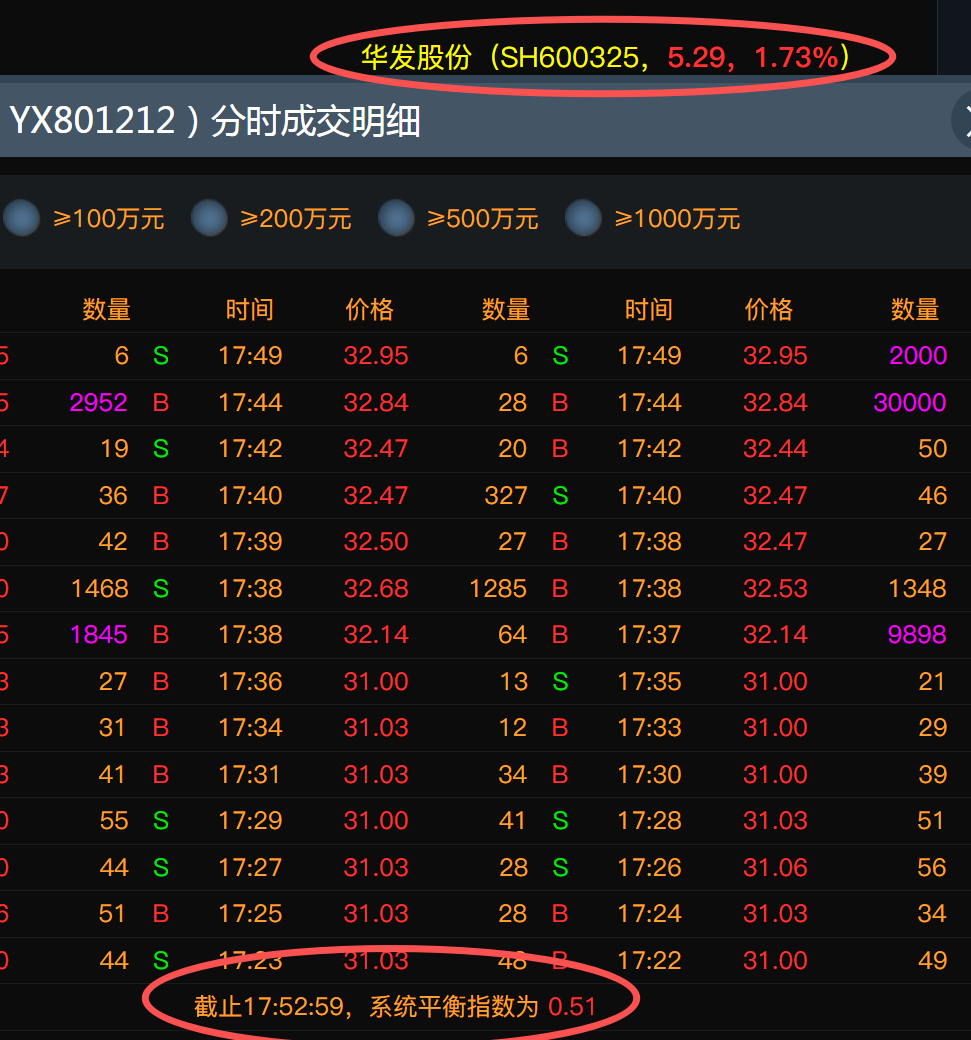
Task: Click the quantity 327 cell
Action: tap(505, 495)
